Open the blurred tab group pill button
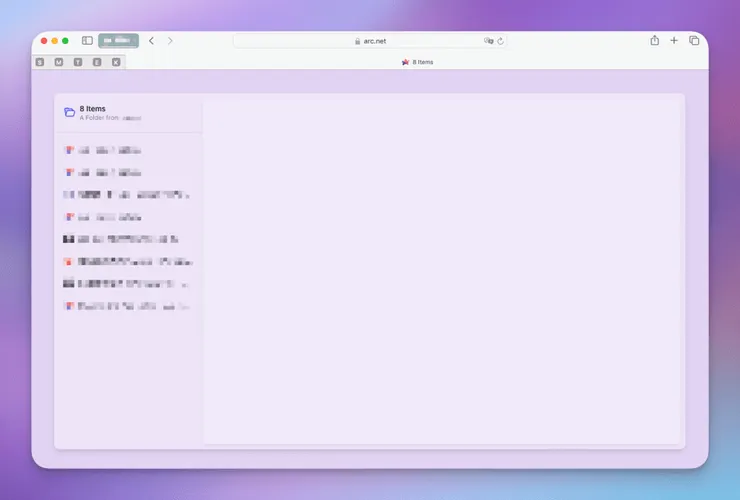The image size is (740, 500). (x=118, y=41)
